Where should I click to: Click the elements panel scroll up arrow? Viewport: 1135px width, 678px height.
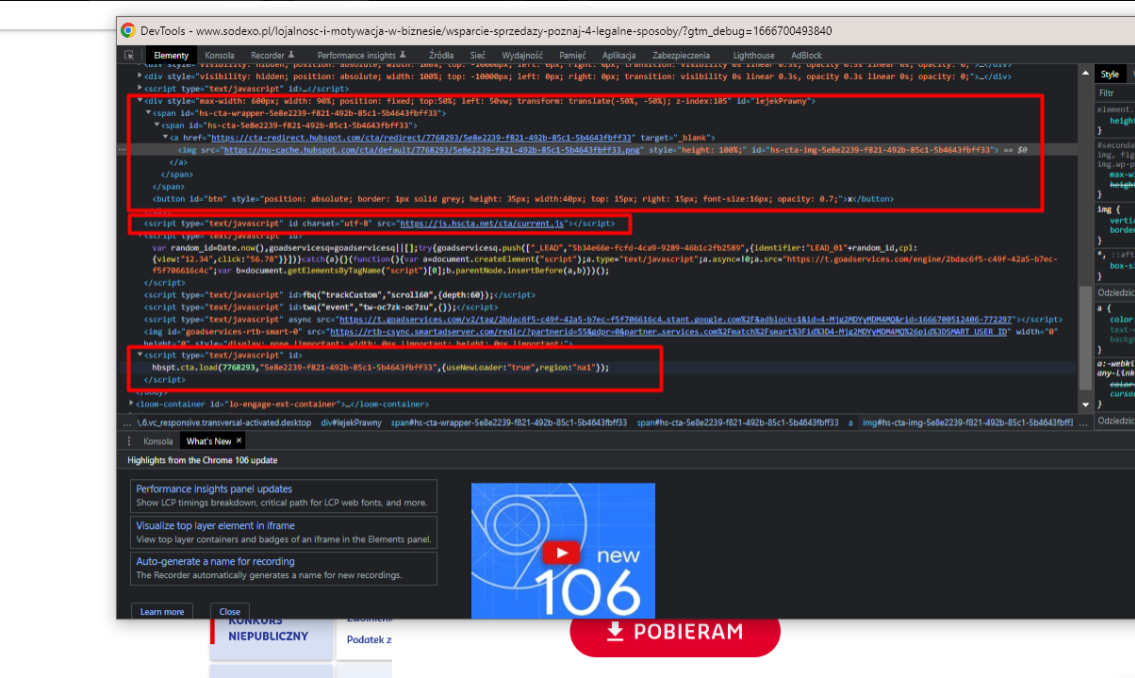(x=1085, y=73)
